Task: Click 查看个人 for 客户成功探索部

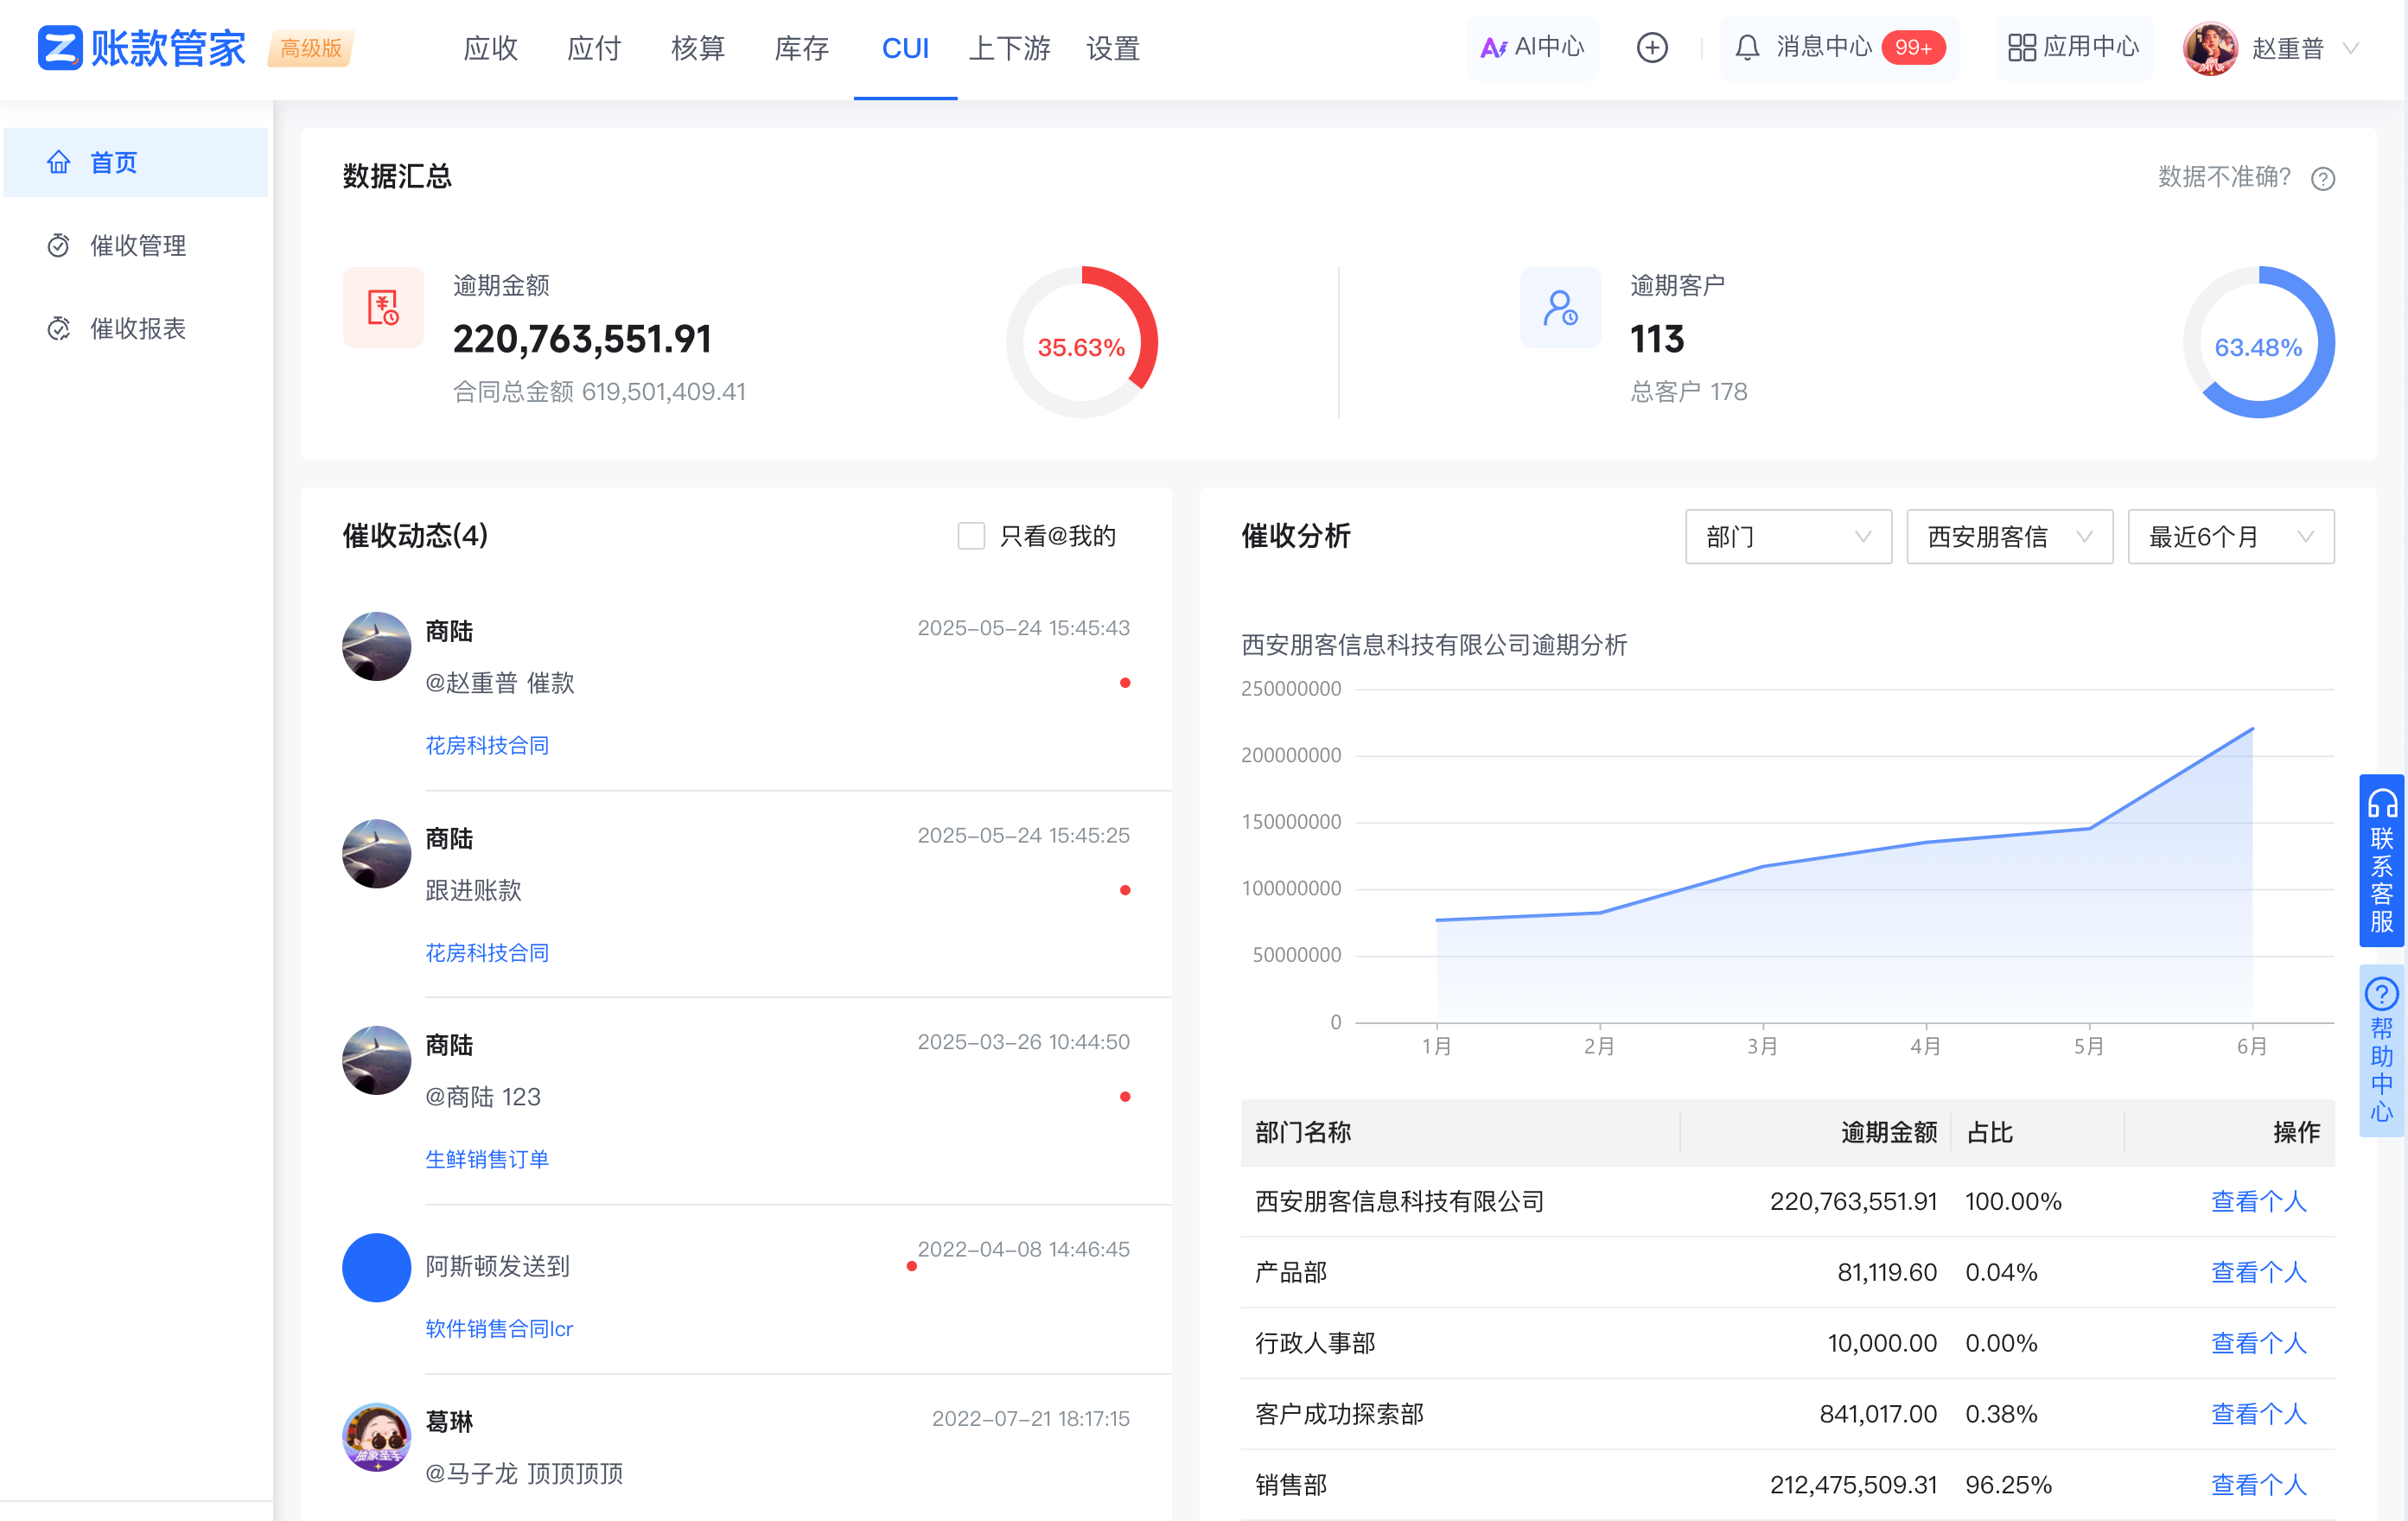Action: (x=2258, y=1414)
